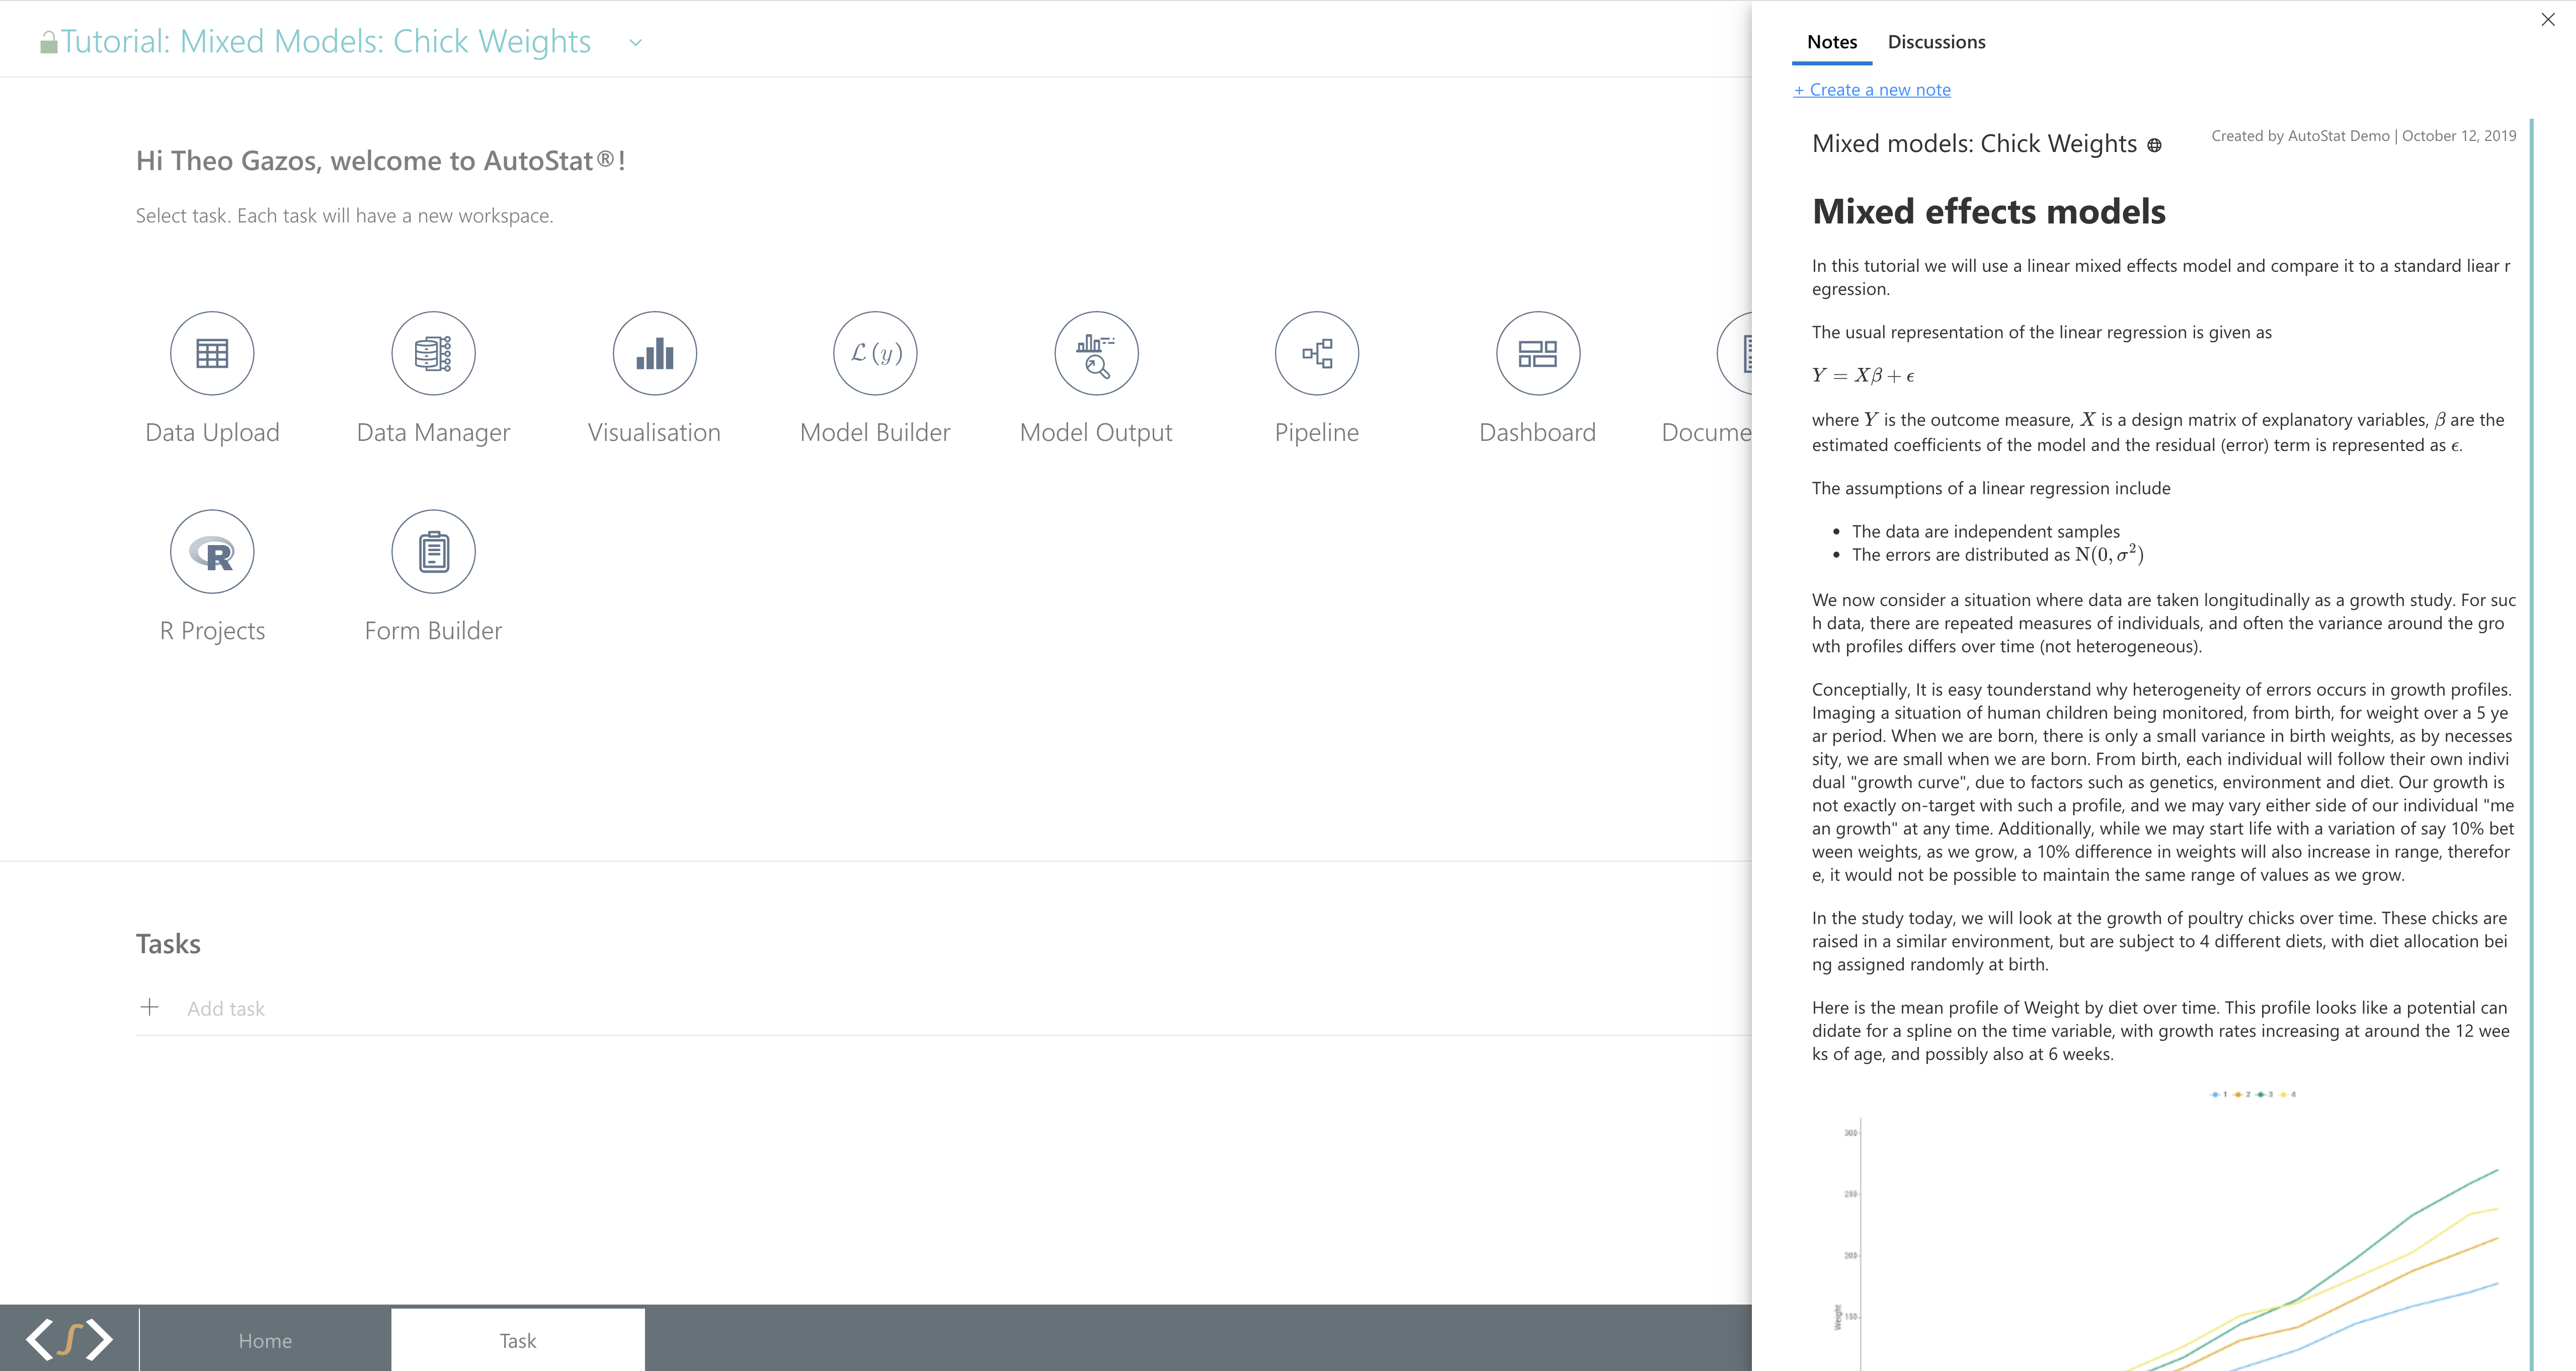The width and height of the screenshot is (2576, 1371).
Task: Open the Data Manager icon
Action: (x=433, y=353)
